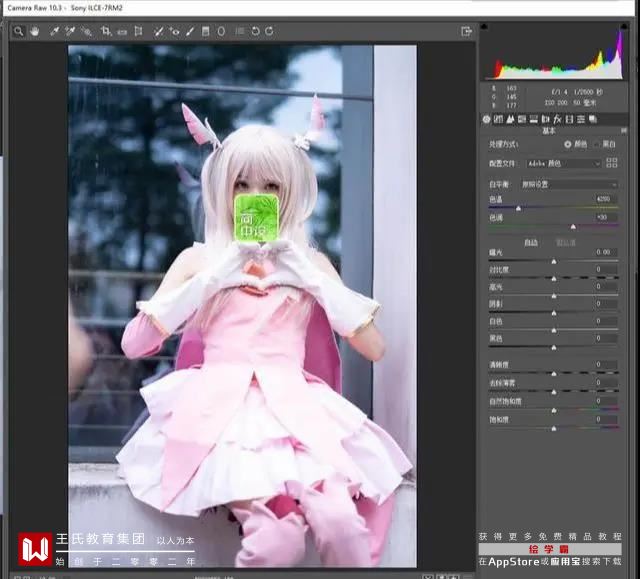Open the 白平衡 white balance dropdown
This screenshot has width=640, height=579.
[569, 184]
